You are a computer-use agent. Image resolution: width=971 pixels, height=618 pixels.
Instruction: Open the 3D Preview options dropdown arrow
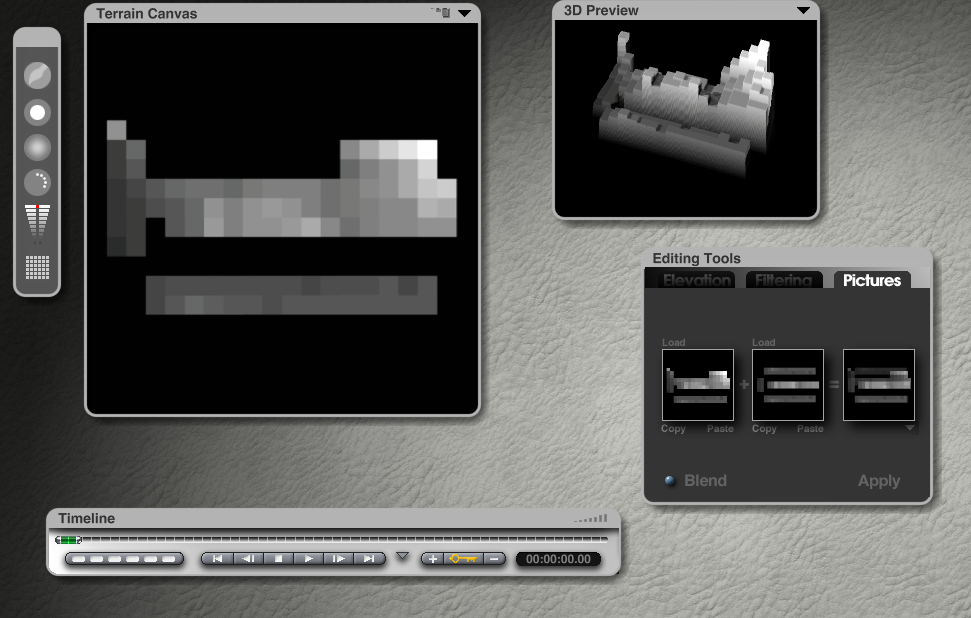[x=803, y=11]
